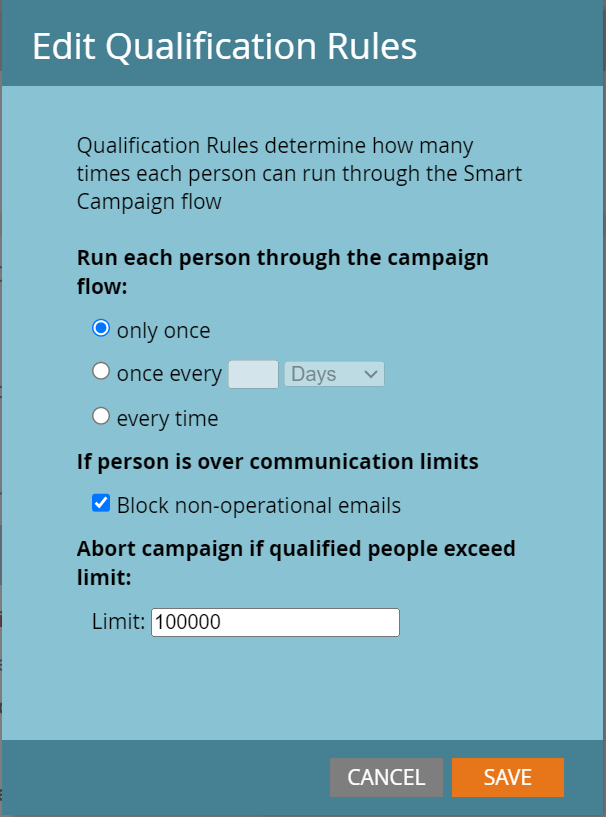The height and width of the screenshot is (817, 606).
Task: Click the "Block non-operational emails" label text
Action: tap(258, 505)
